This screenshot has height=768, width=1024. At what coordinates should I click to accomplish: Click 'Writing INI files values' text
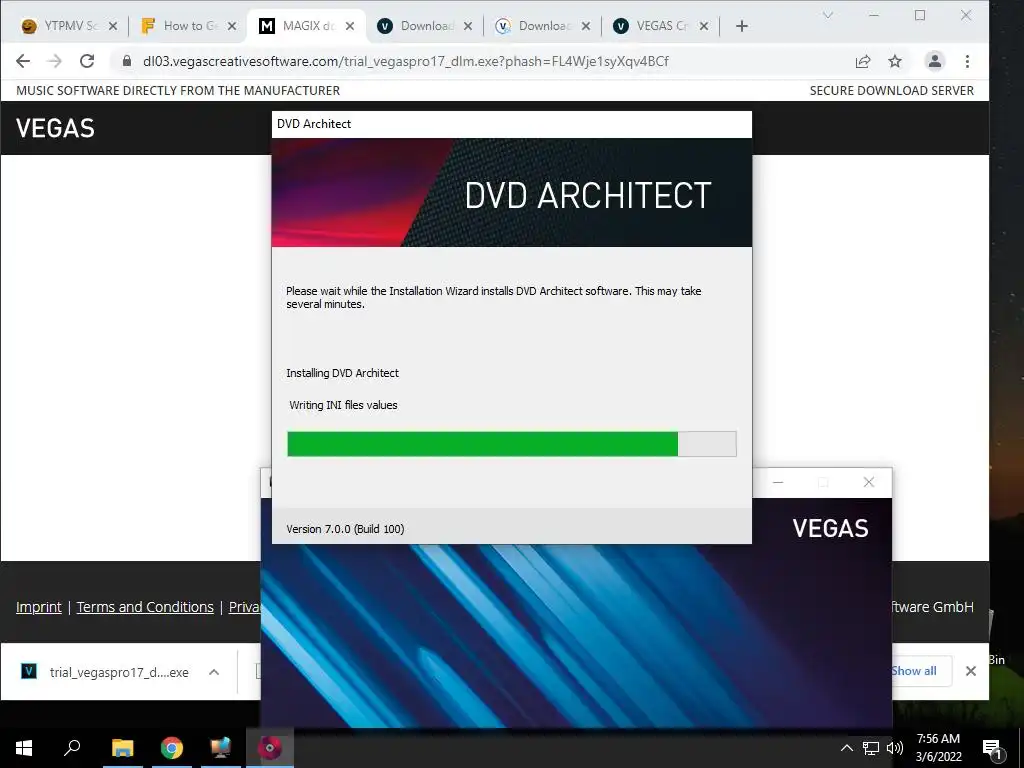(344, 405)
